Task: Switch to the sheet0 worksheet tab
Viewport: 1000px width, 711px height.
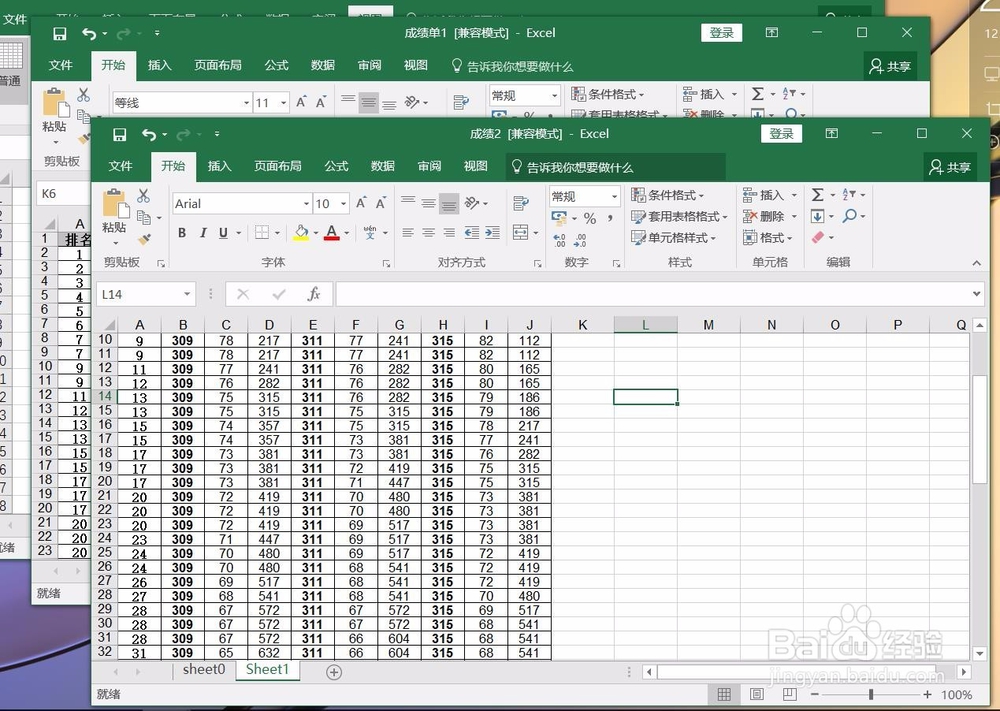Action: click(x=203, y=671)
